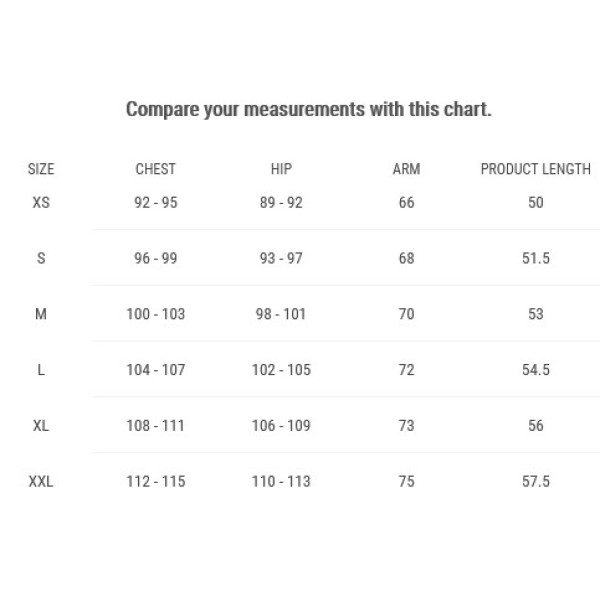Viewport: 600px width, 600px height.
Task: Click the PRODUCT LENGTH column header
Action: click(536, 169)
